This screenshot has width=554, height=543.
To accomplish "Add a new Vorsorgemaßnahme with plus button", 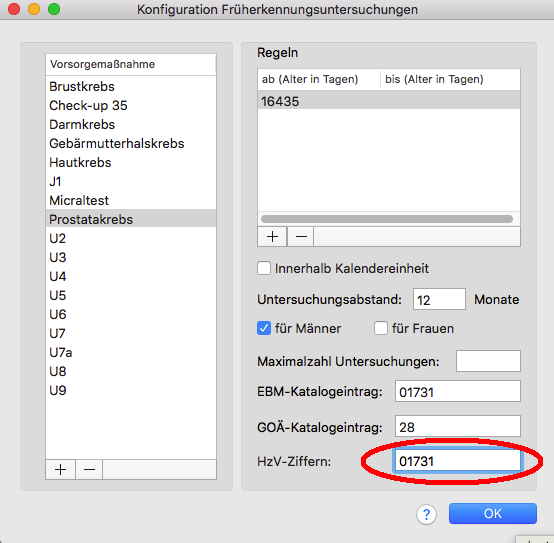I will click(60, 470).
